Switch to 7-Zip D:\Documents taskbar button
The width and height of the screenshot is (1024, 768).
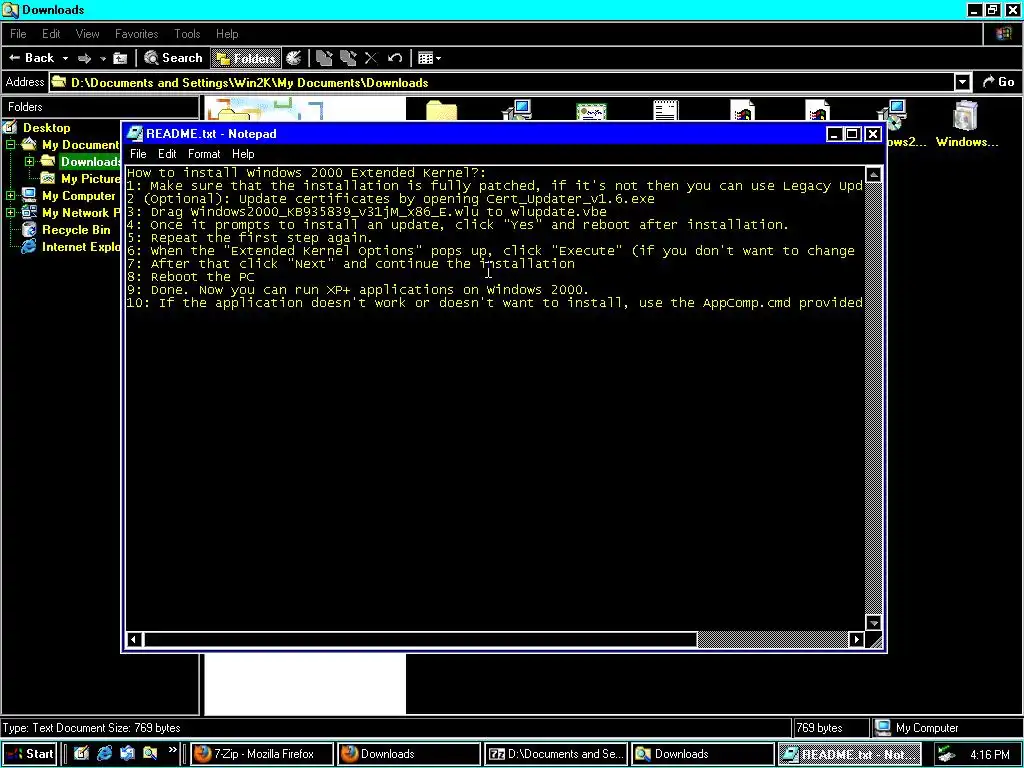[556, 754]
